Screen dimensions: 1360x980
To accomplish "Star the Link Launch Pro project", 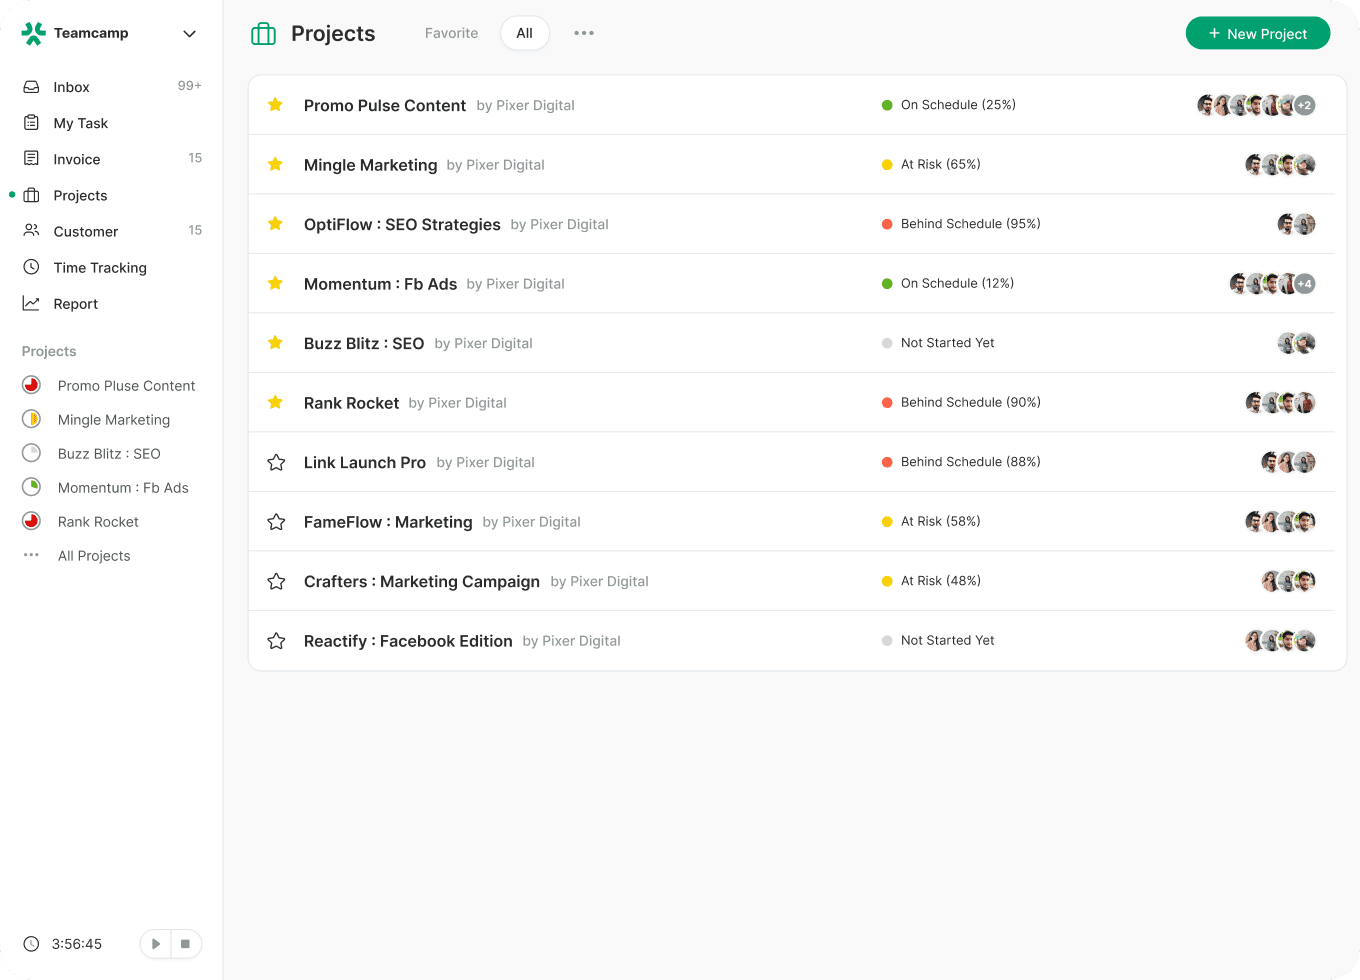I will [x=276, y=462].
